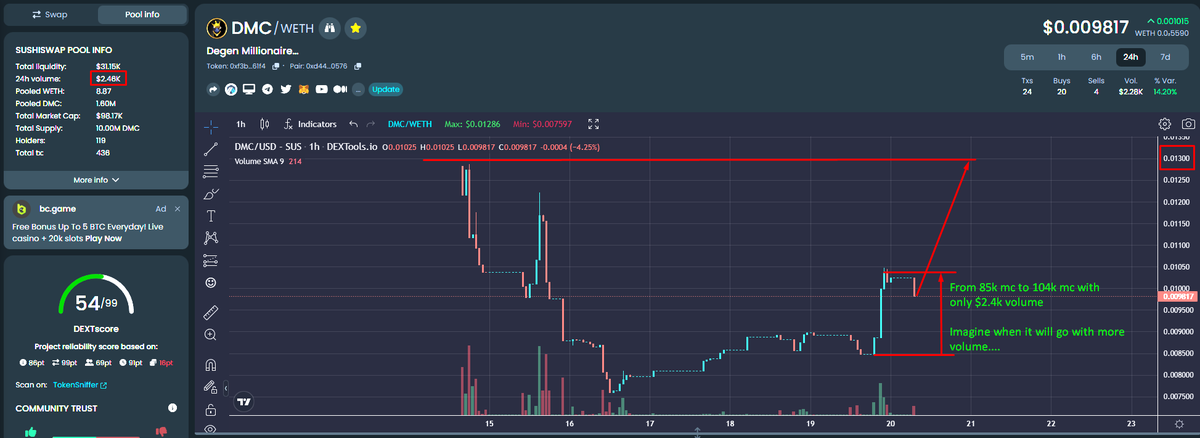The height and width of the screenshot is (438, 1200).
Task: Select the crosshair cursor tool
Action: [x=211, y=127]
